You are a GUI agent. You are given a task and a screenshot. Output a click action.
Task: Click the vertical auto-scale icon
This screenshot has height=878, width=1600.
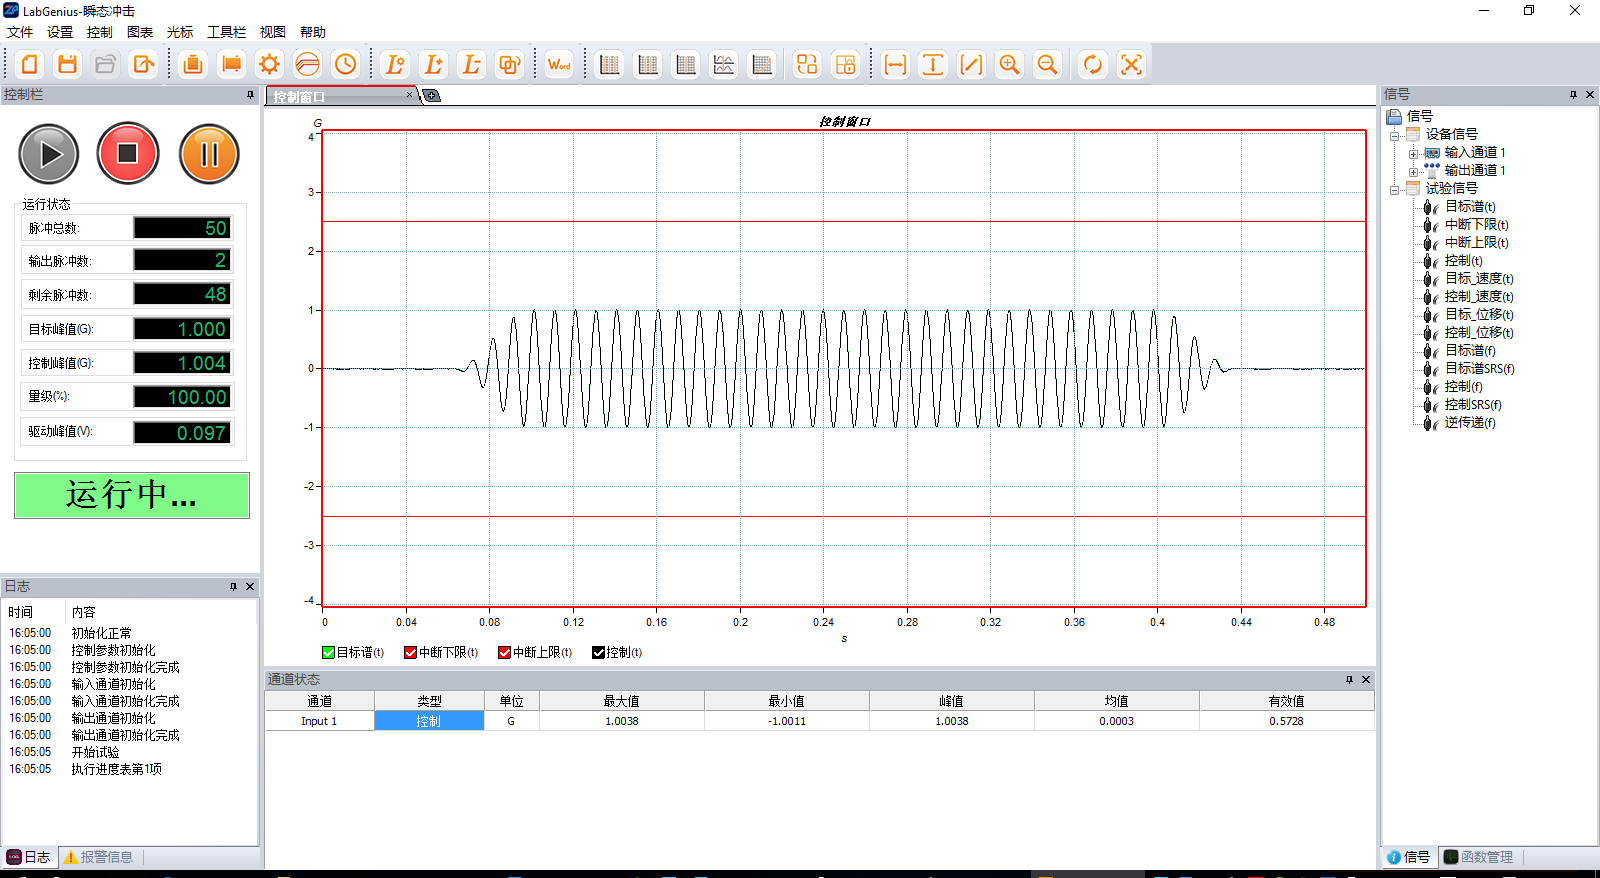pos(933,65)
